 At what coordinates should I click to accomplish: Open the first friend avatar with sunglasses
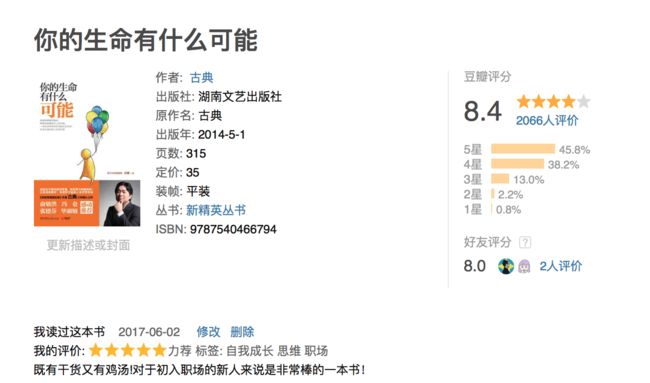[506, 266]
